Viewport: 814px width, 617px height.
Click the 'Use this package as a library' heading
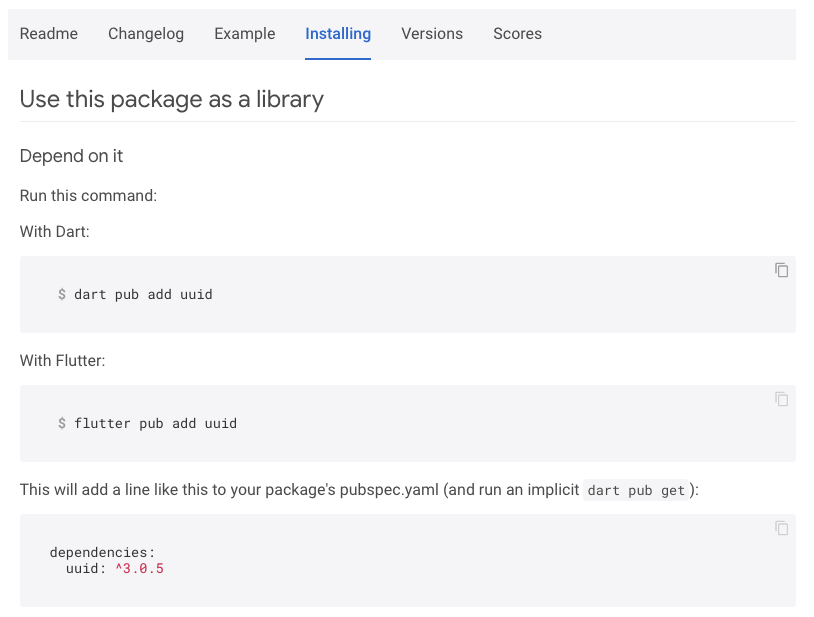[172, 99]
